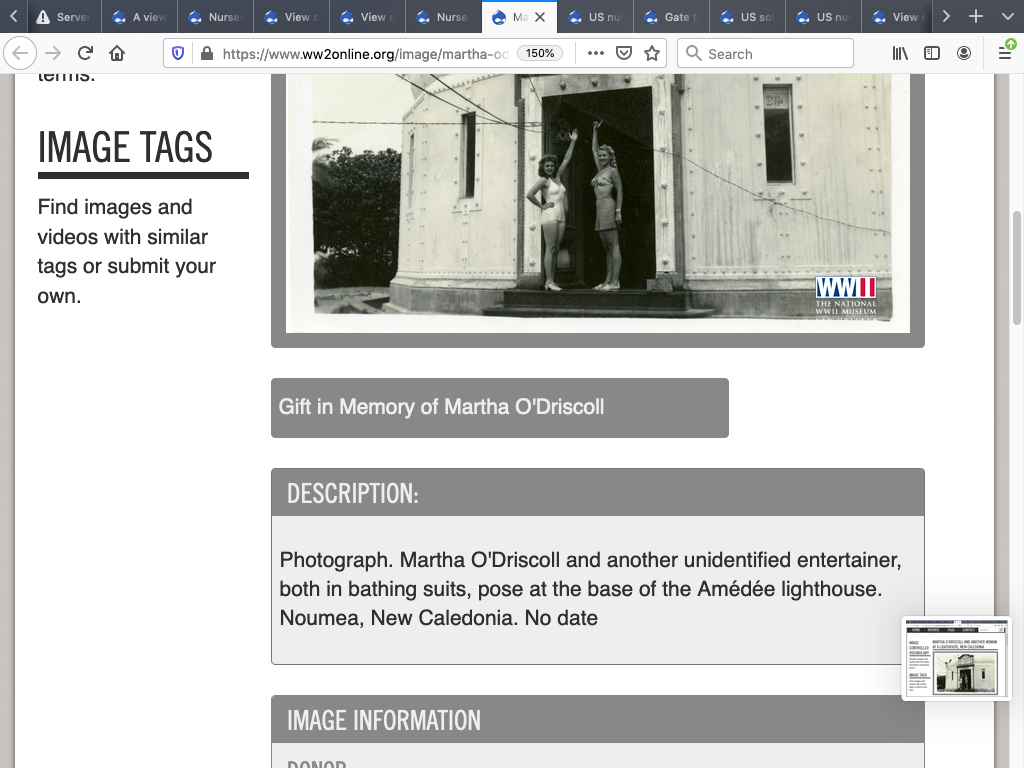
Task: Reset the 150% zoom level badge
Action: coord(540,54)
